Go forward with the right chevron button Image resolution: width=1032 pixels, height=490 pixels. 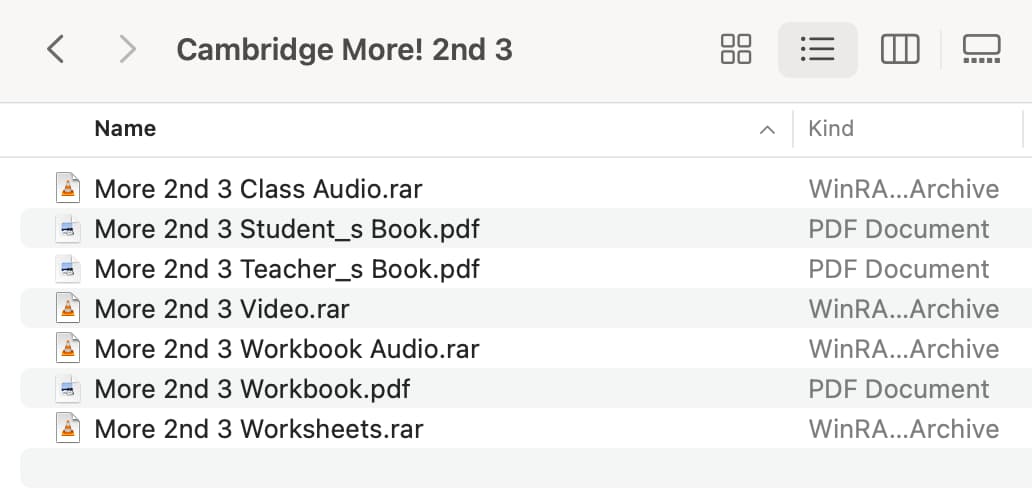coord(127,49)
